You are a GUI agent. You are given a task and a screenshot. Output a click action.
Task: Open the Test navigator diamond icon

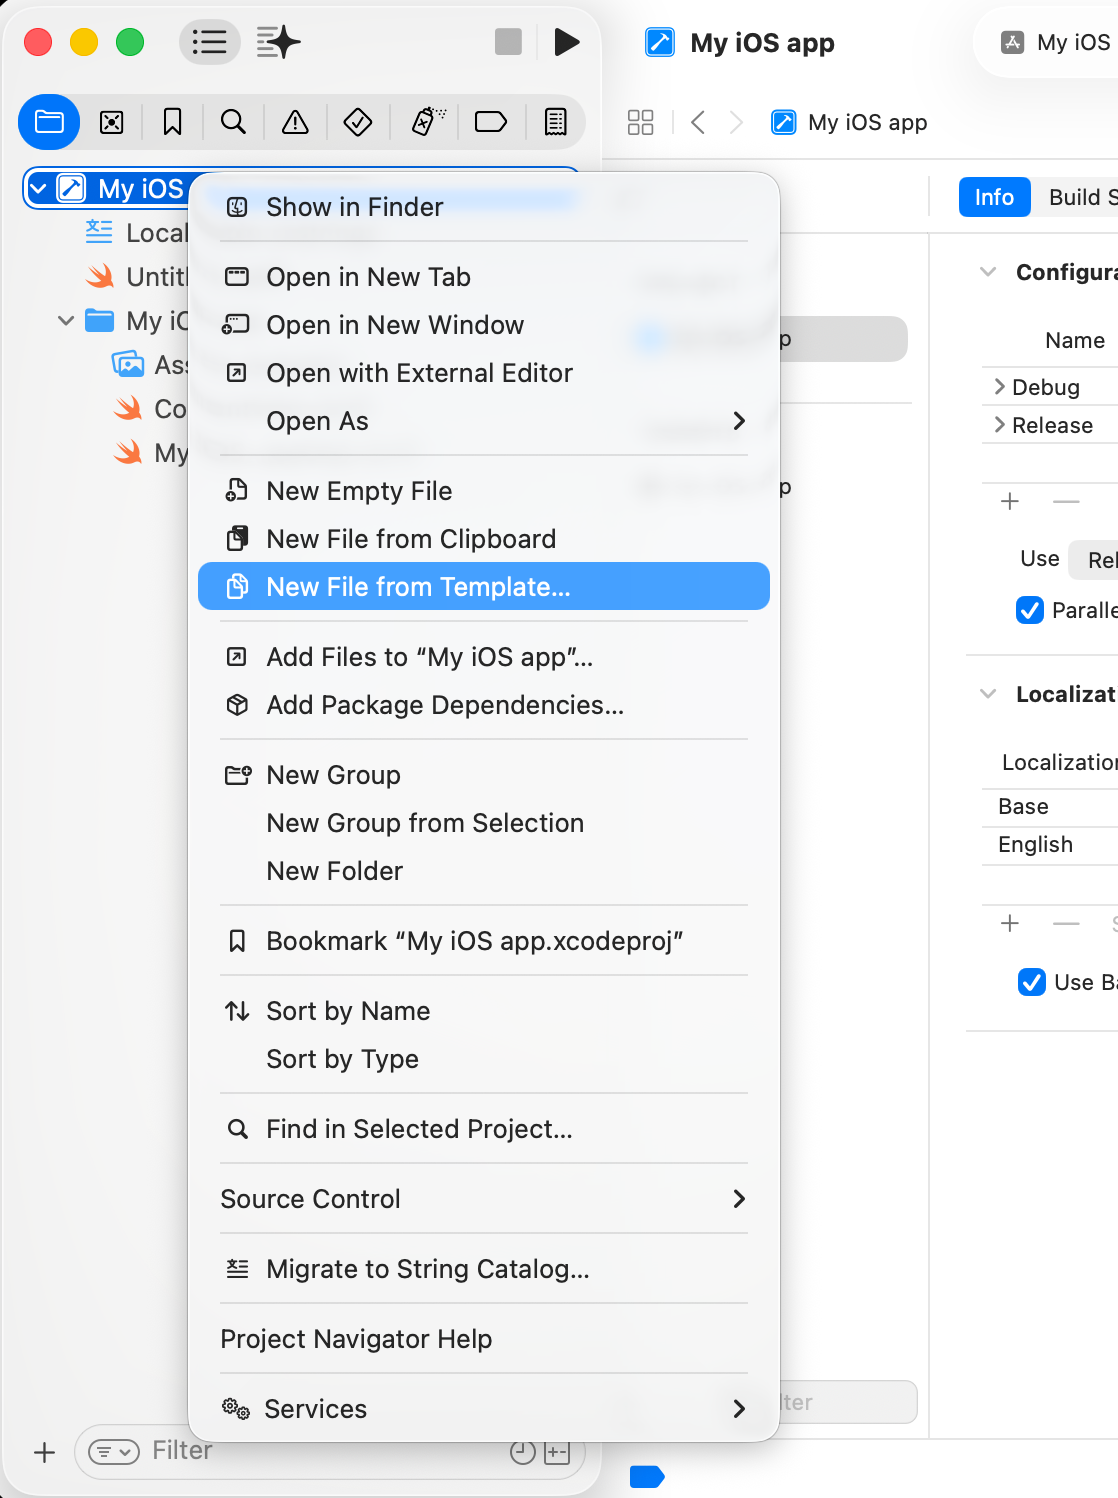(357, 122)
